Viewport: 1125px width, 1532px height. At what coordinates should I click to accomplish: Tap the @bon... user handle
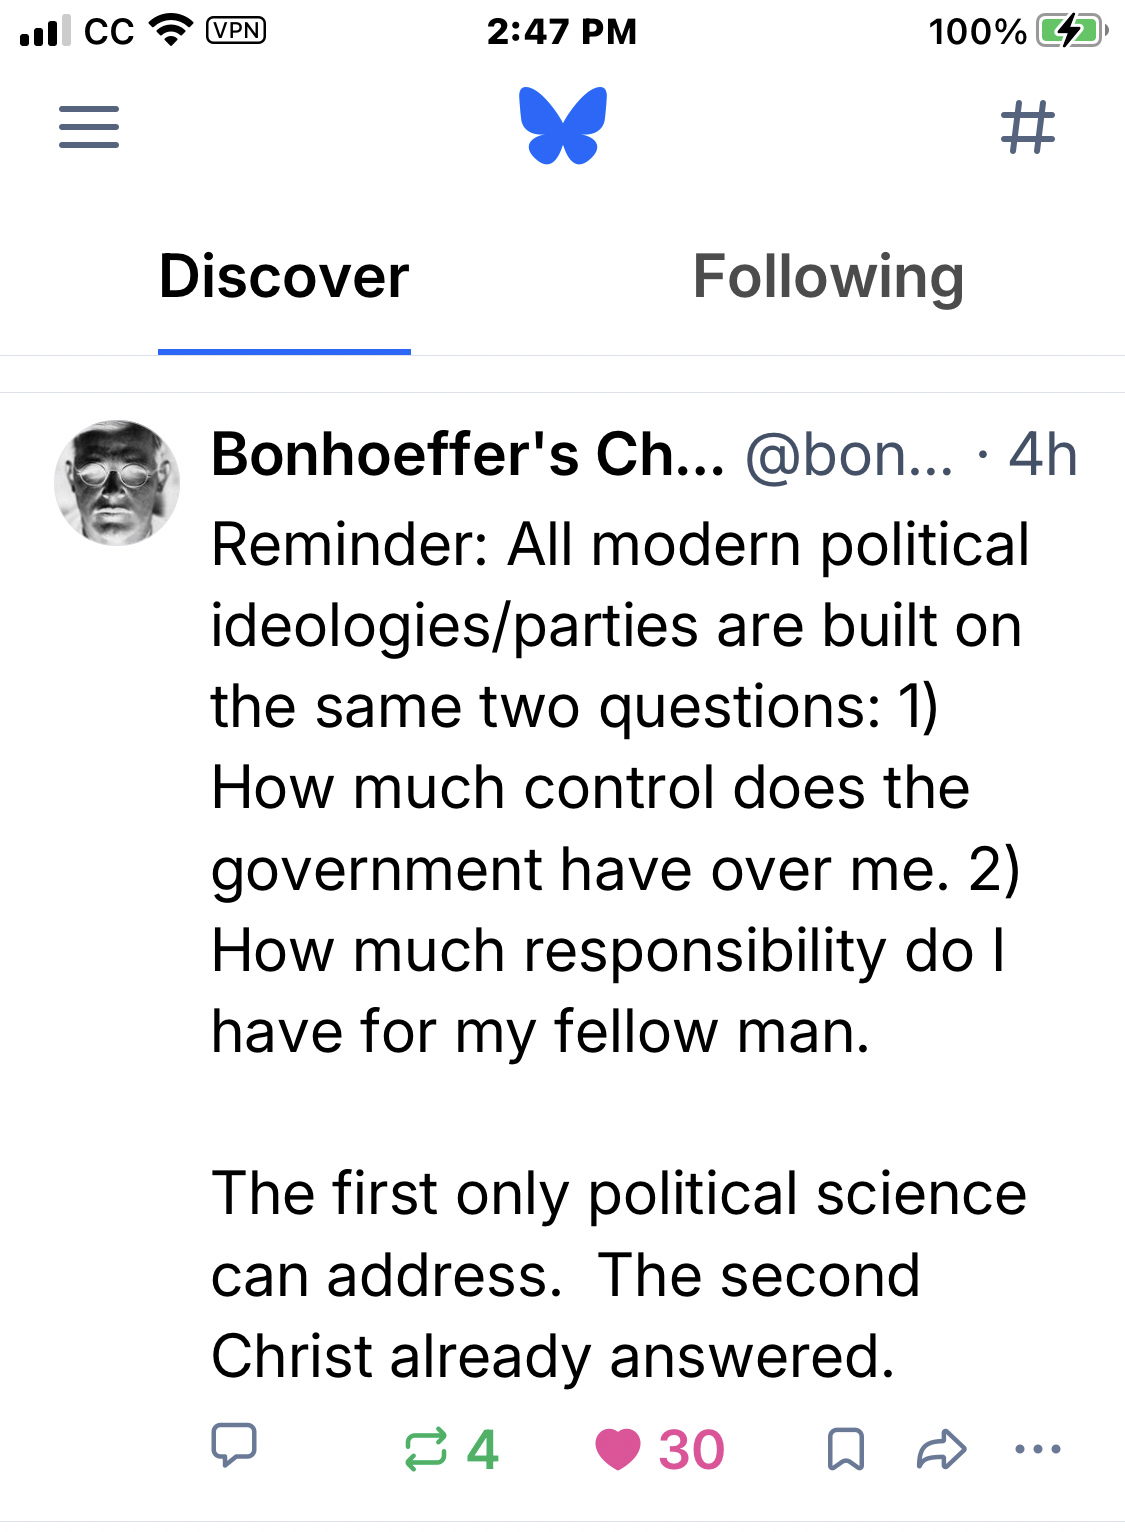pyautogui.click(x=849, y=456)
